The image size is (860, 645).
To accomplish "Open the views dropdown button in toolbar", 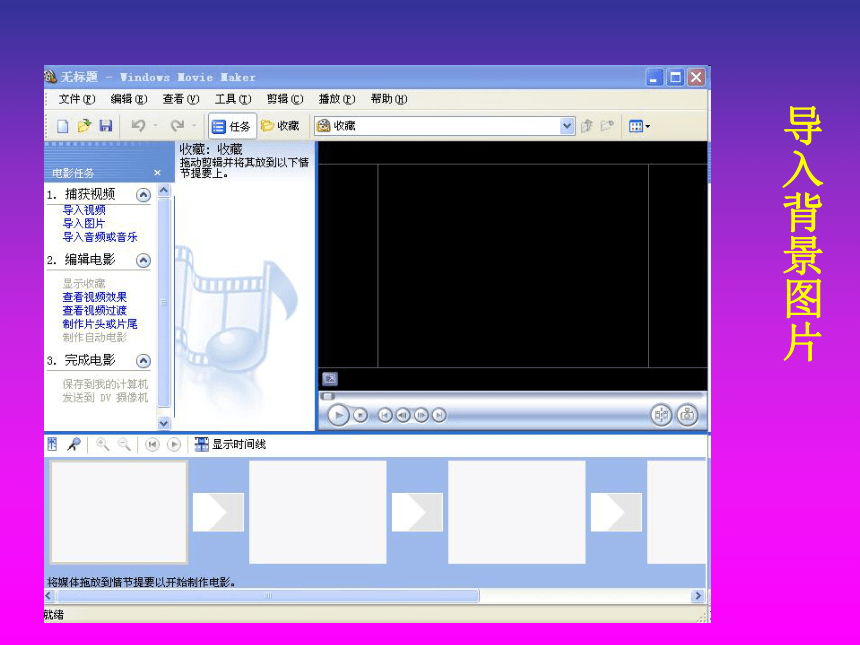I will (x=639, y=127).
